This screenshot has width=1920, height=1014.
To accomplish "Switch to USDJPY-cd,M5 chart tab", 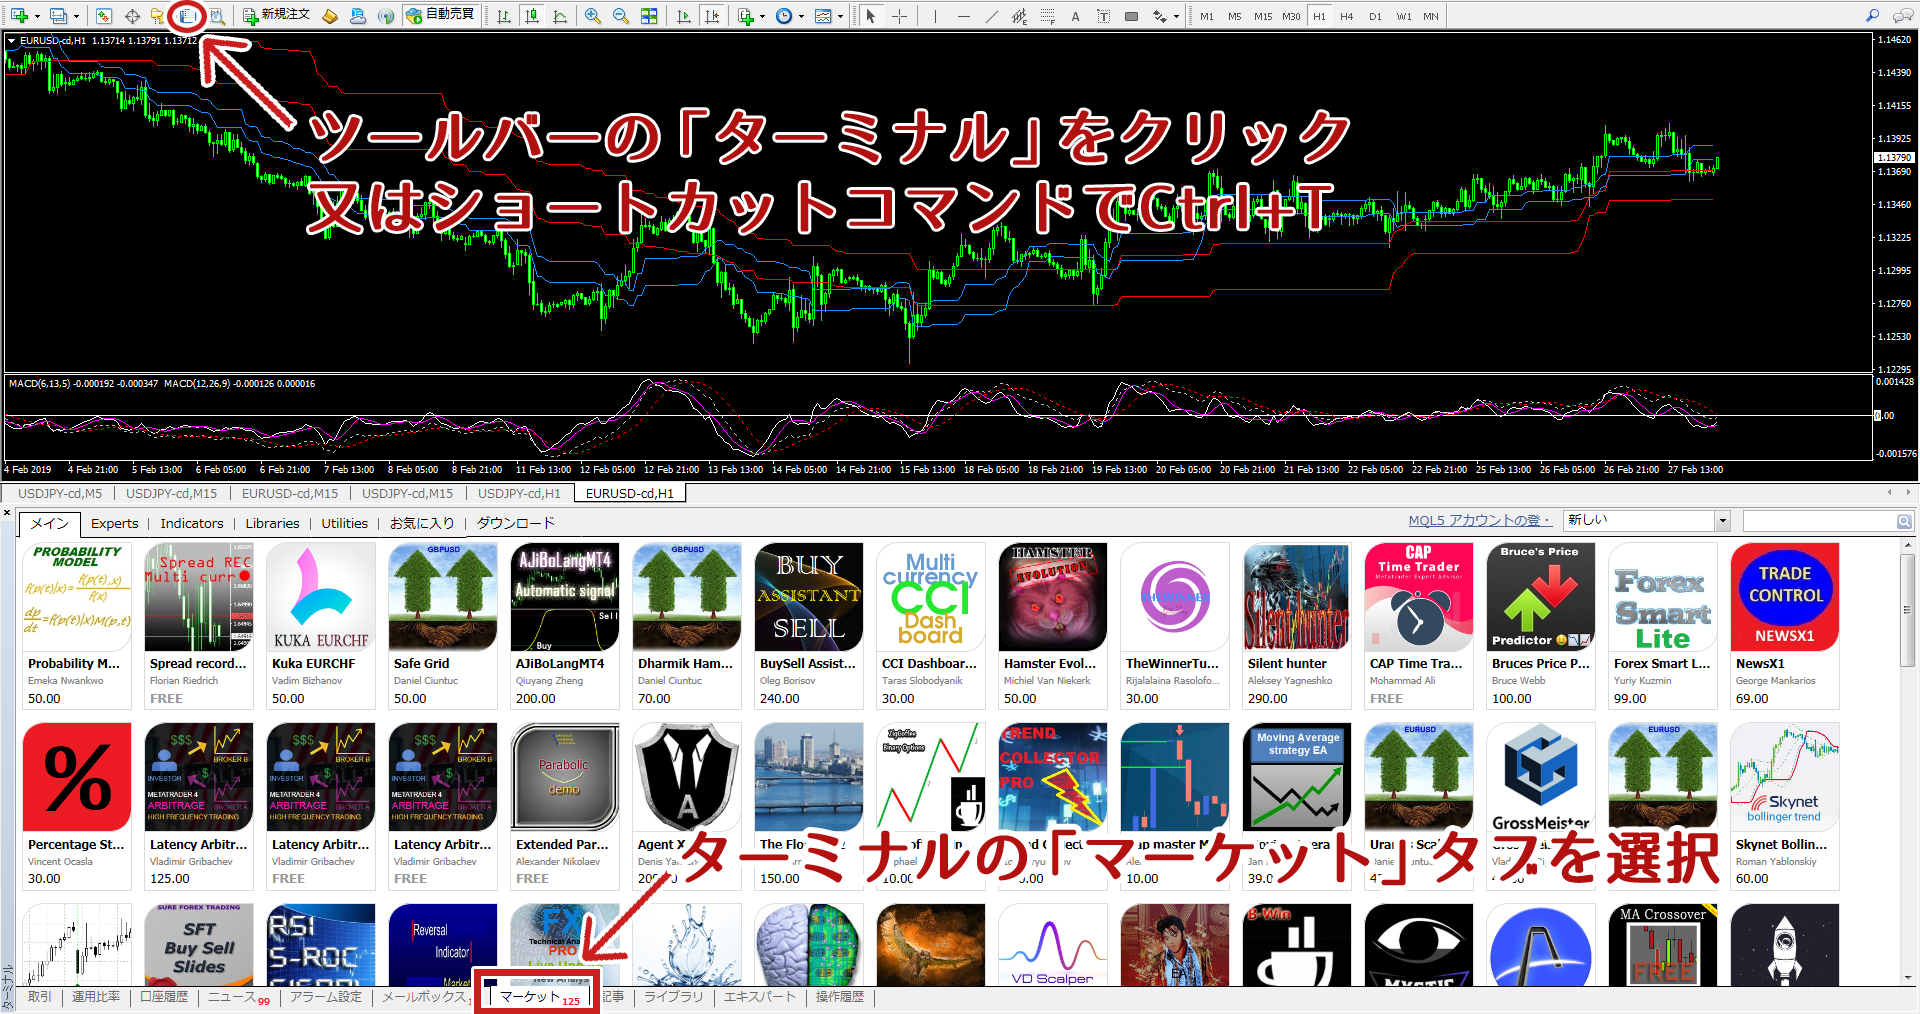I will pyautogui.click(x=60, y=493).
